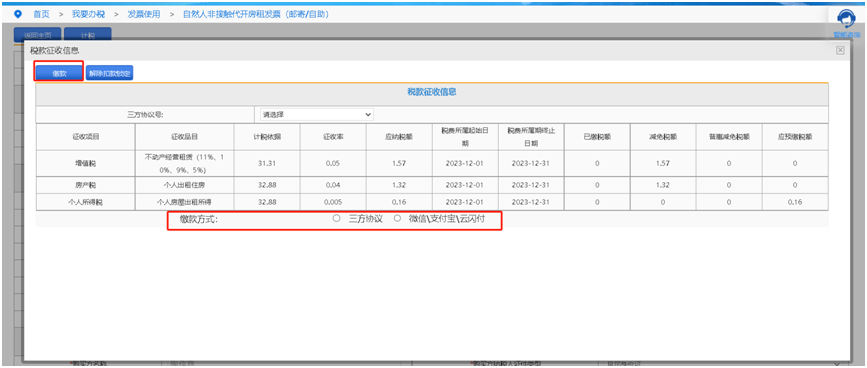Click the 计税 button behind the dialog
This screenshot has width=867, height=368.
[x=88, y=35]
